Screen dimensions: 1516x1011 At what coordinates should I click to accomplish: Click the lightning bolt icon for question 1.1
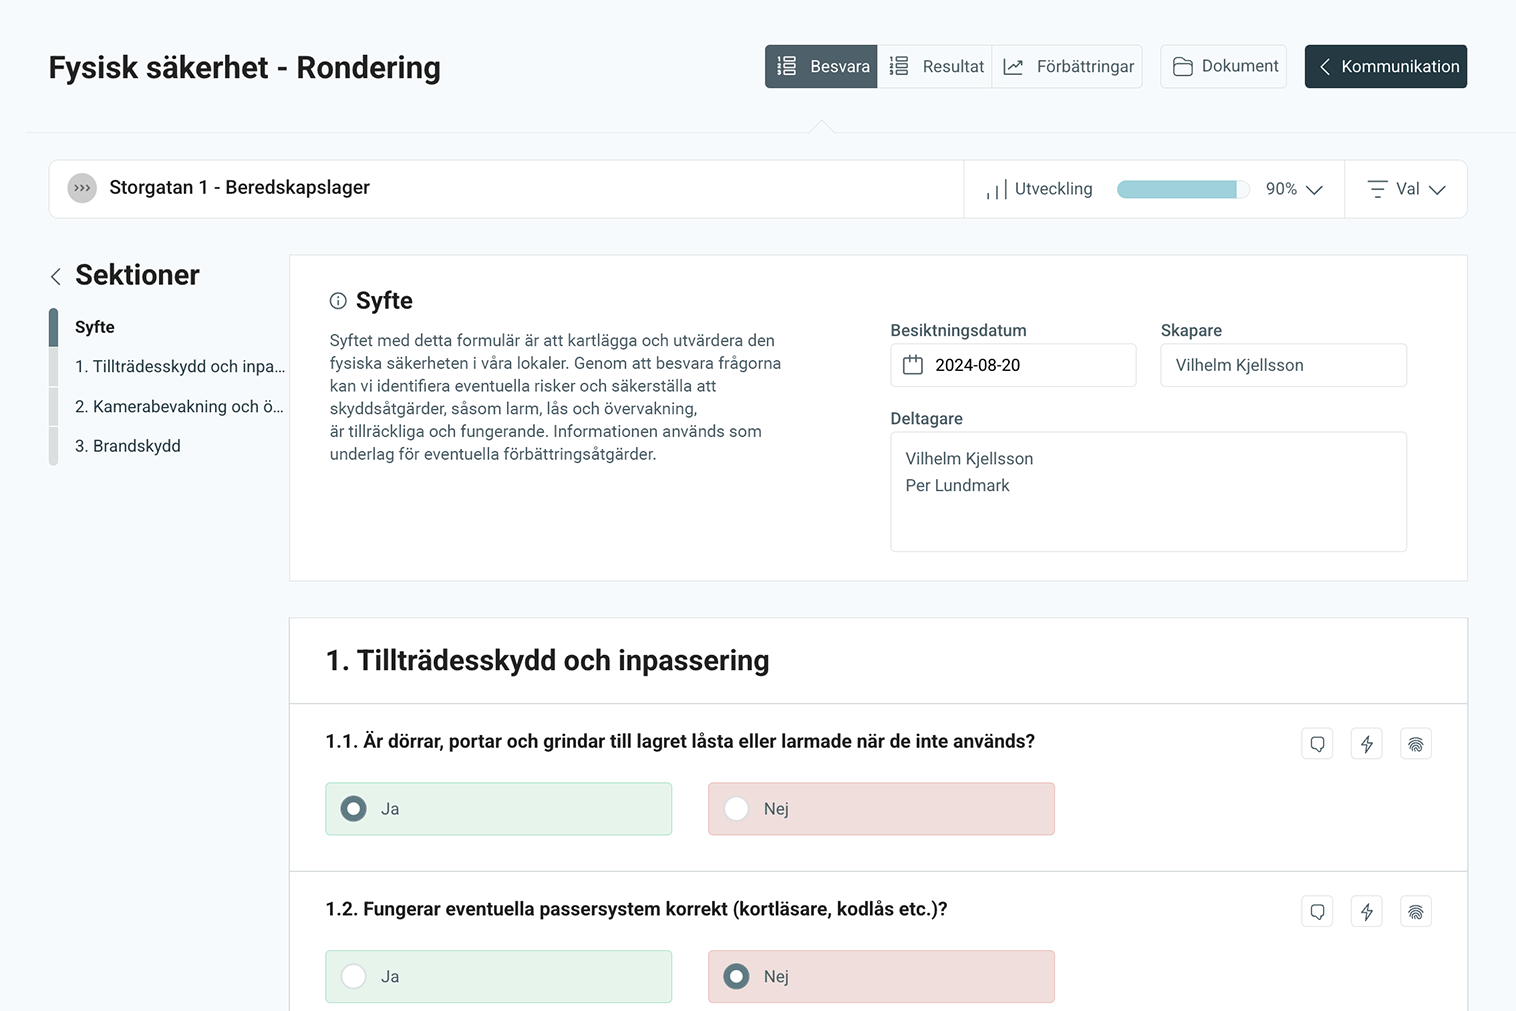pyautogui.click(x=1366, y=744)
